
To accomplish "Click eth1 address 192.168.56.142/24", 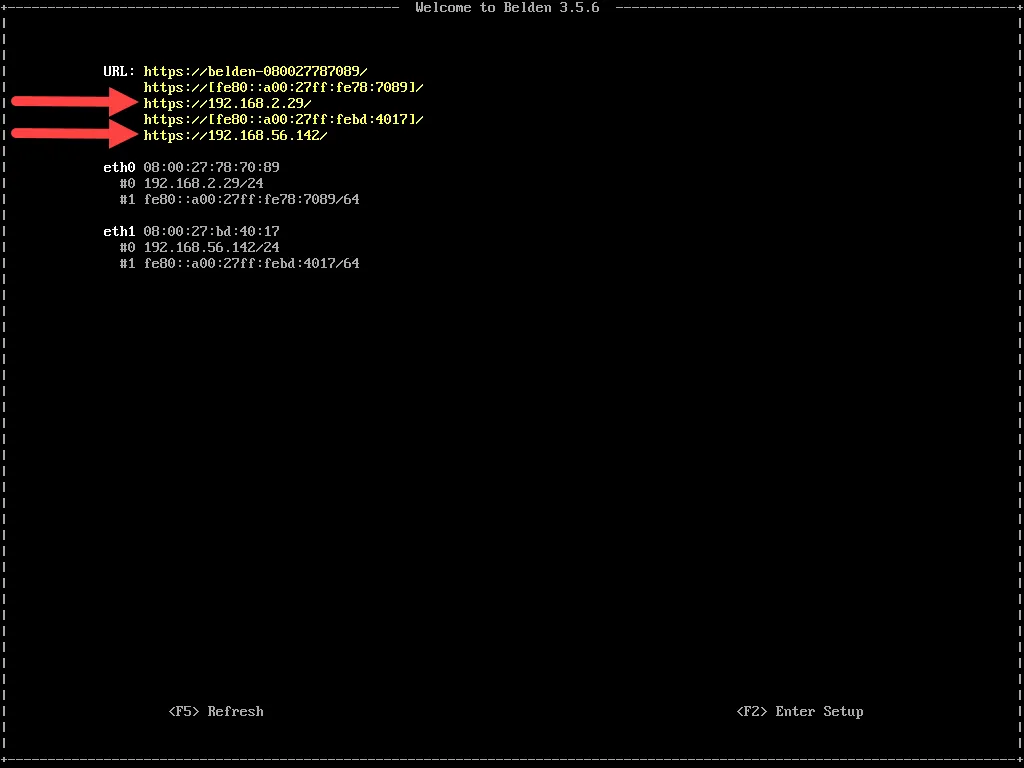I will coord(212,248).
